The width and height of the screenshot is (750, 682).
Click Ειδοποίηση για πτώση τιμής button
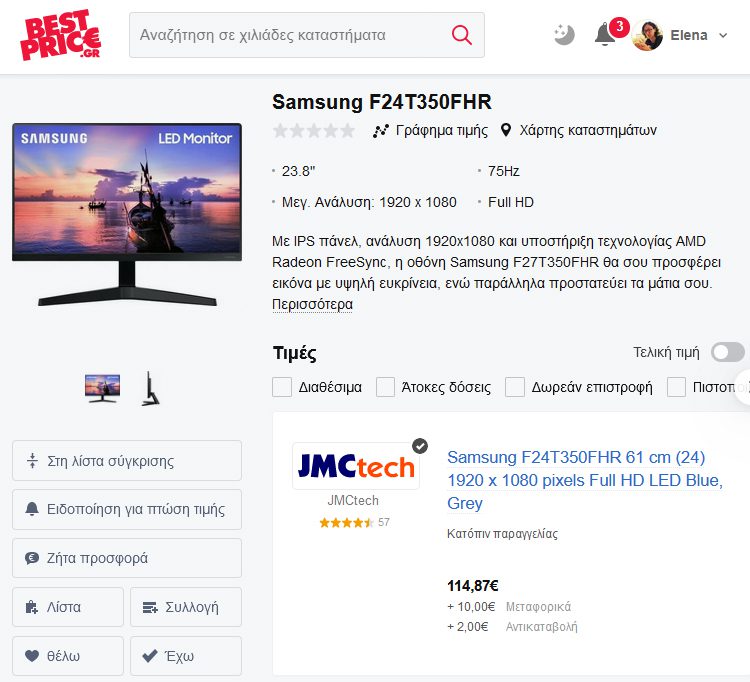127,509
